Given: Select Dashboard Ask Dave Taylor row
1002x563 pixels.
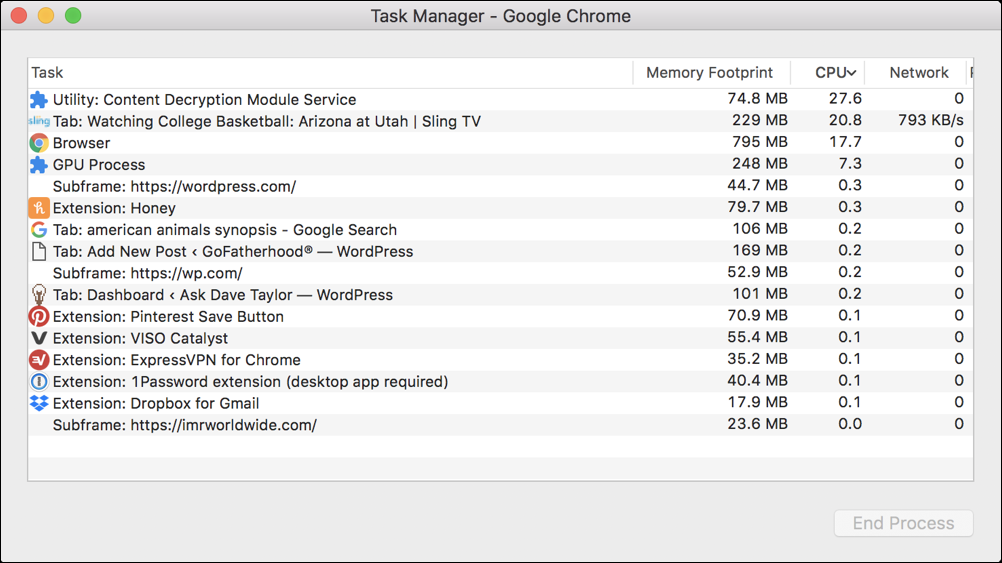Looking at the screenshot, I should tap(500, 295).
